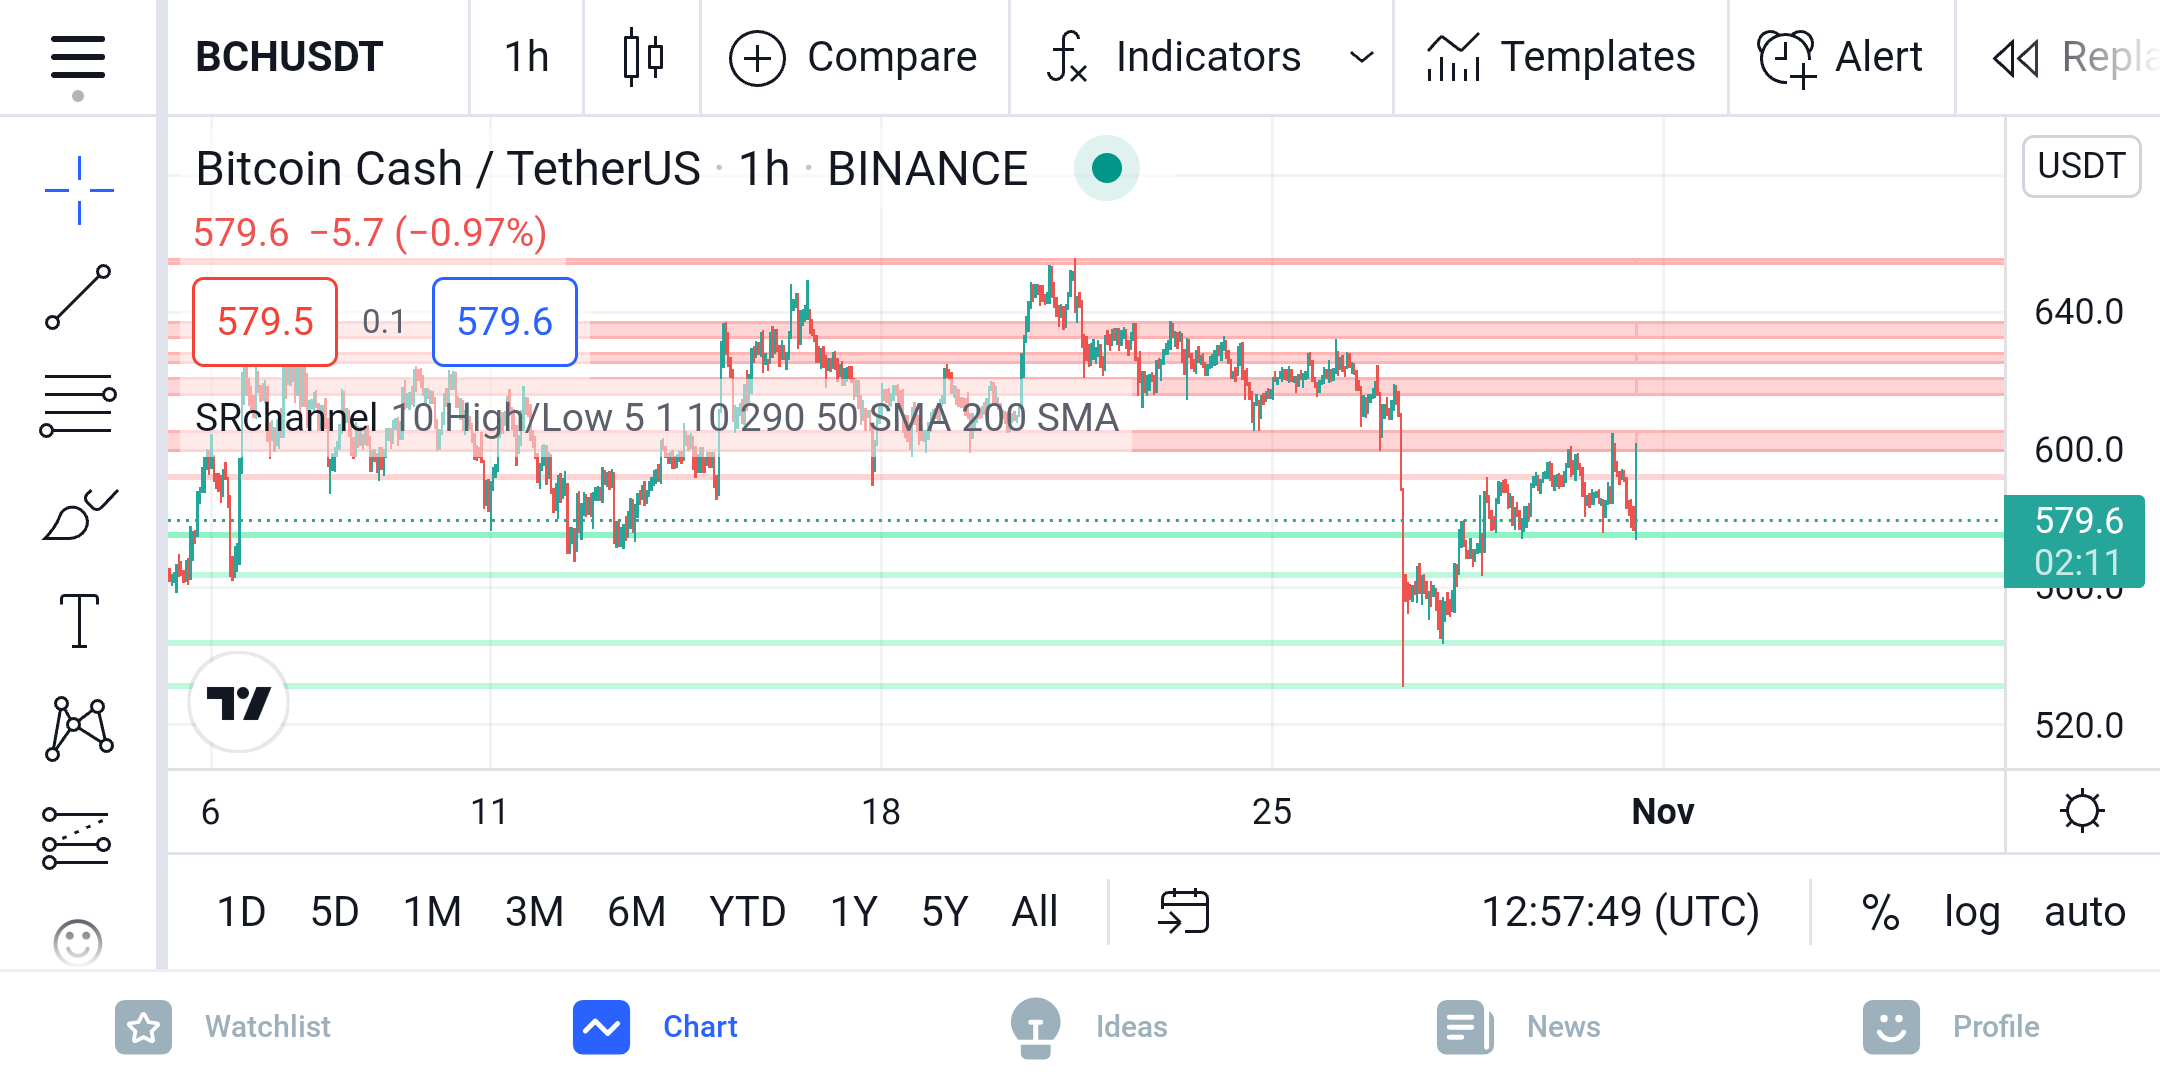Open Indicators via the fx icon
Image resolution: width=2160 pixels, height=1080 pixels.
1066,57
